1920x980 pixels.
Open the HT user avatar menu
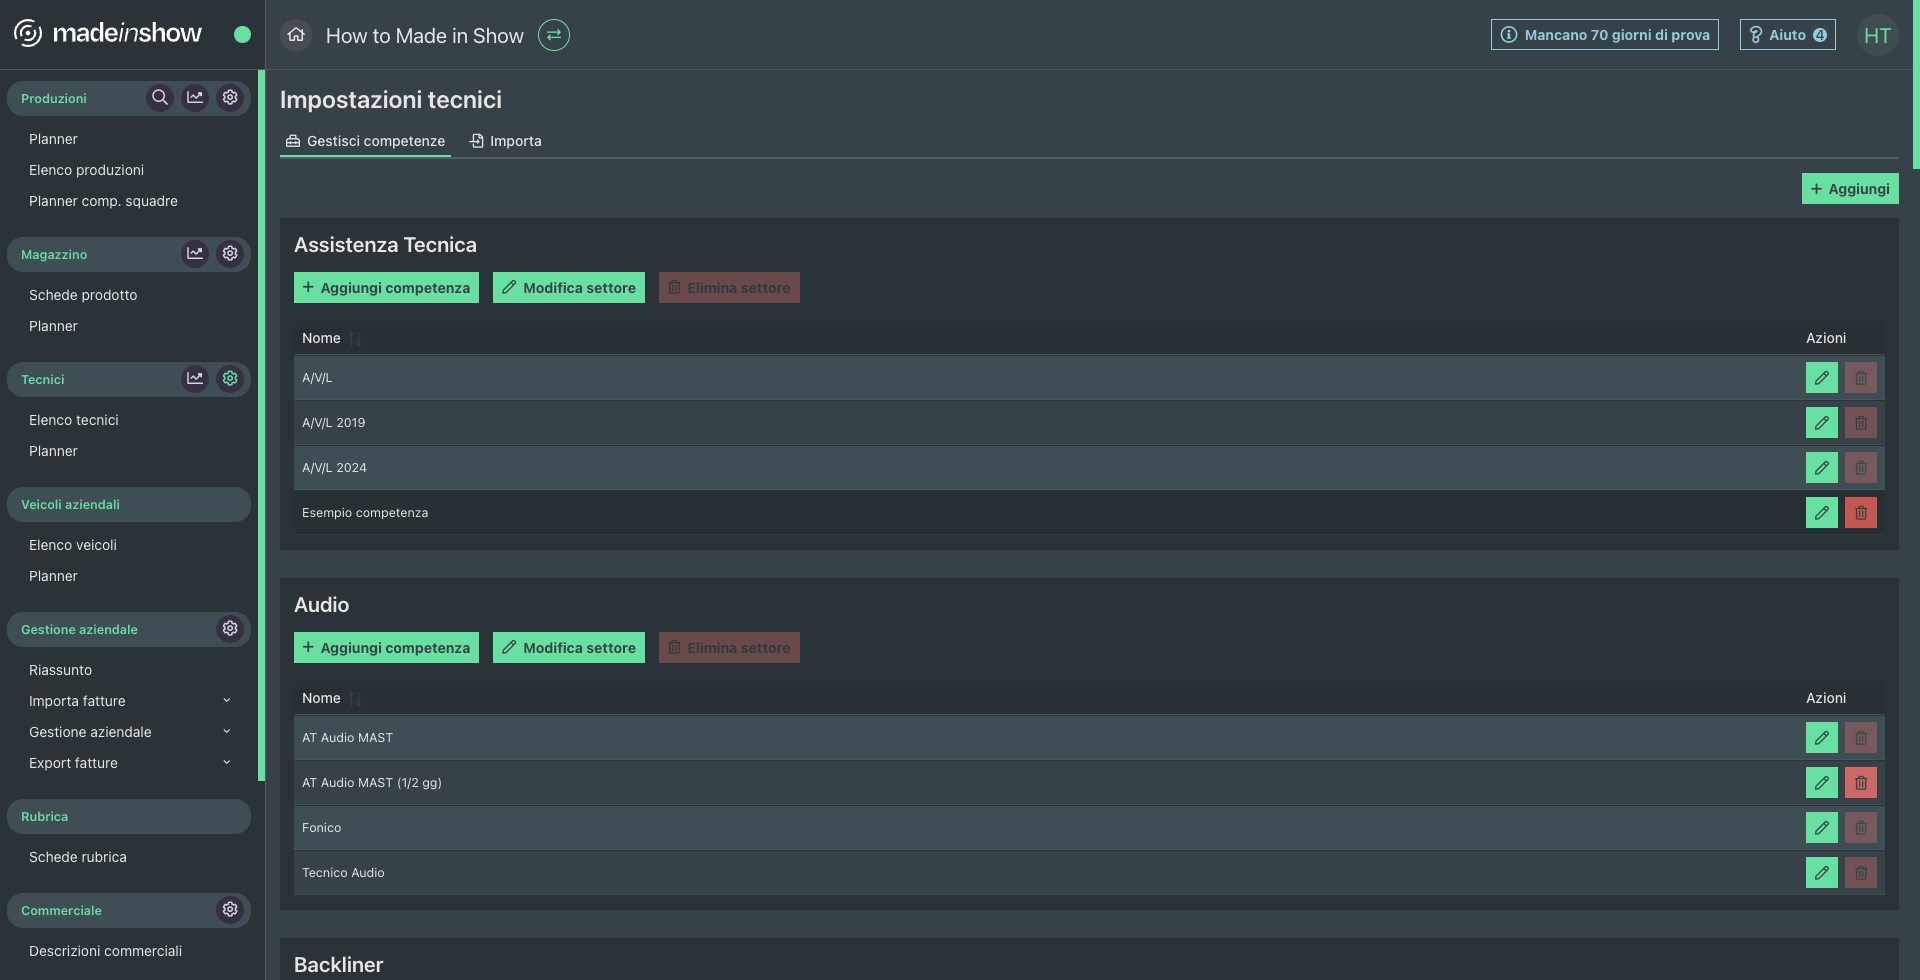(x=1876, y=36)
